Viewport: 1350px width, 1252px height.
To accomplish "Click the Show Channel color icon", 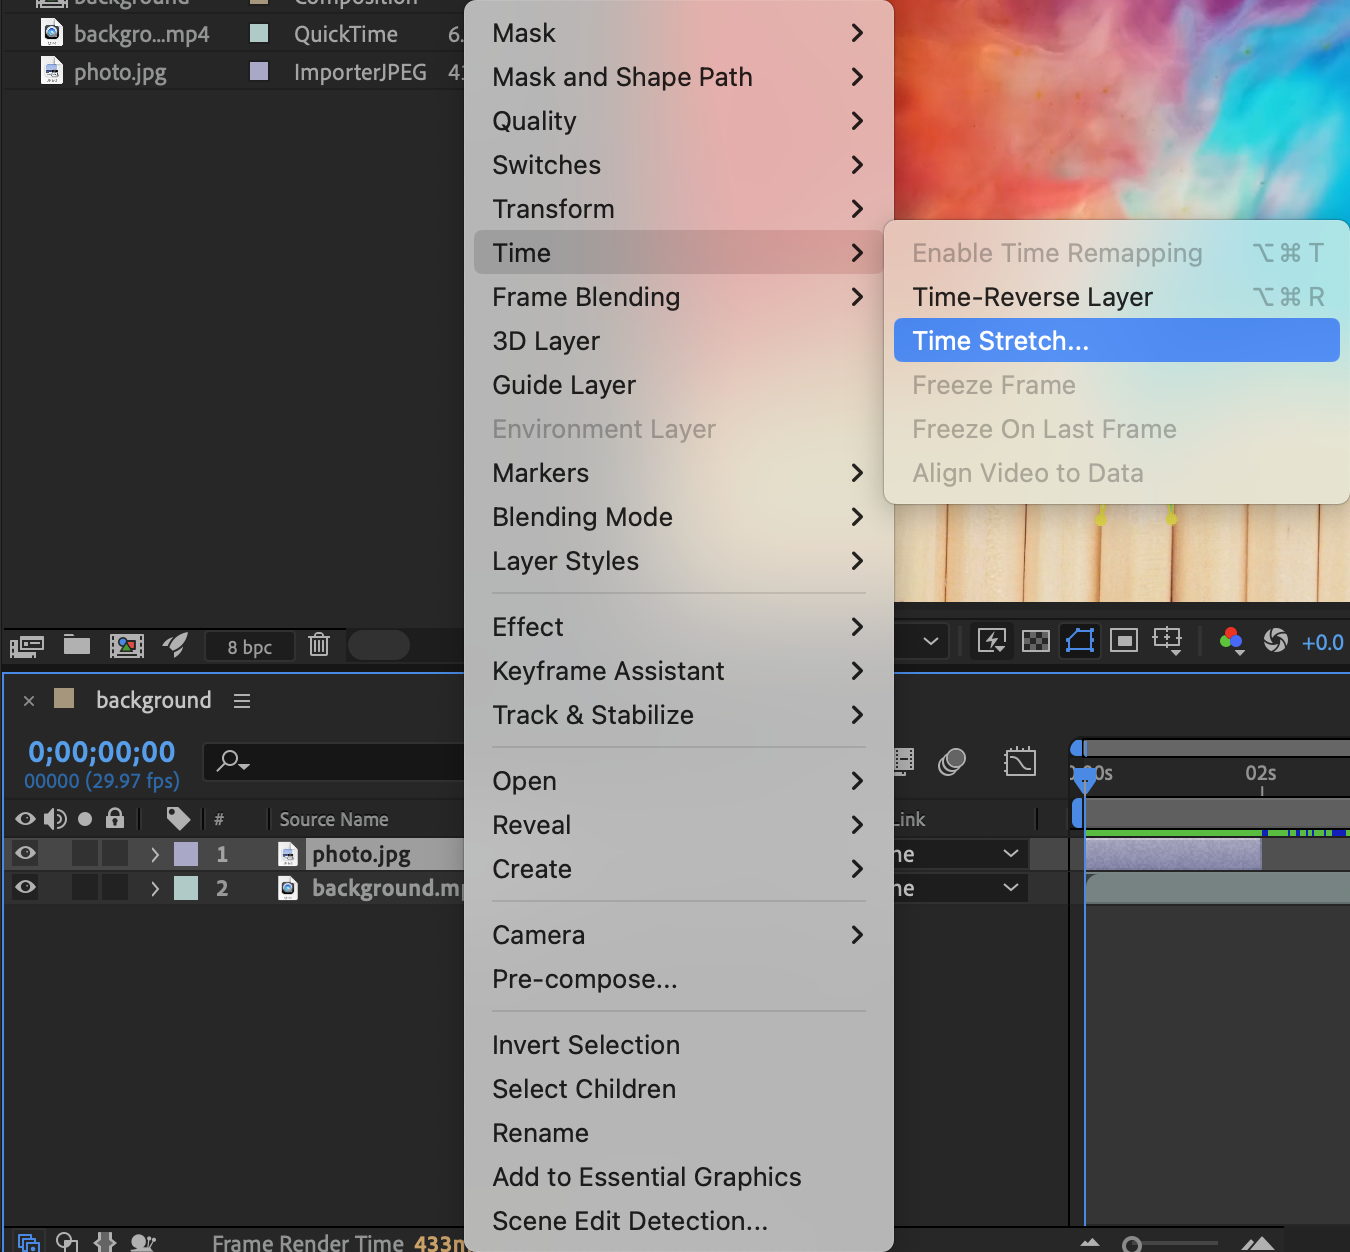I will (x=1231, y=641).
